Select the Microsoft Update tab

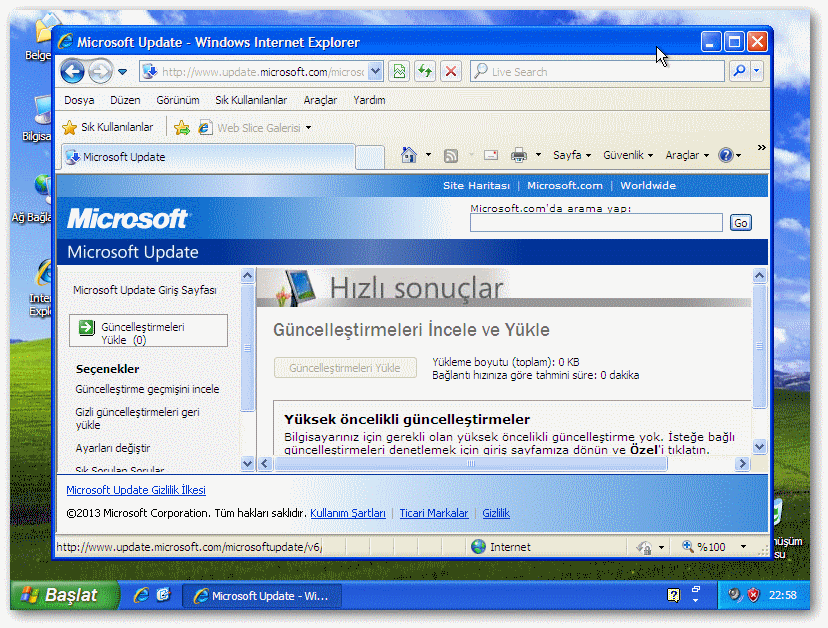coord(208,157)
